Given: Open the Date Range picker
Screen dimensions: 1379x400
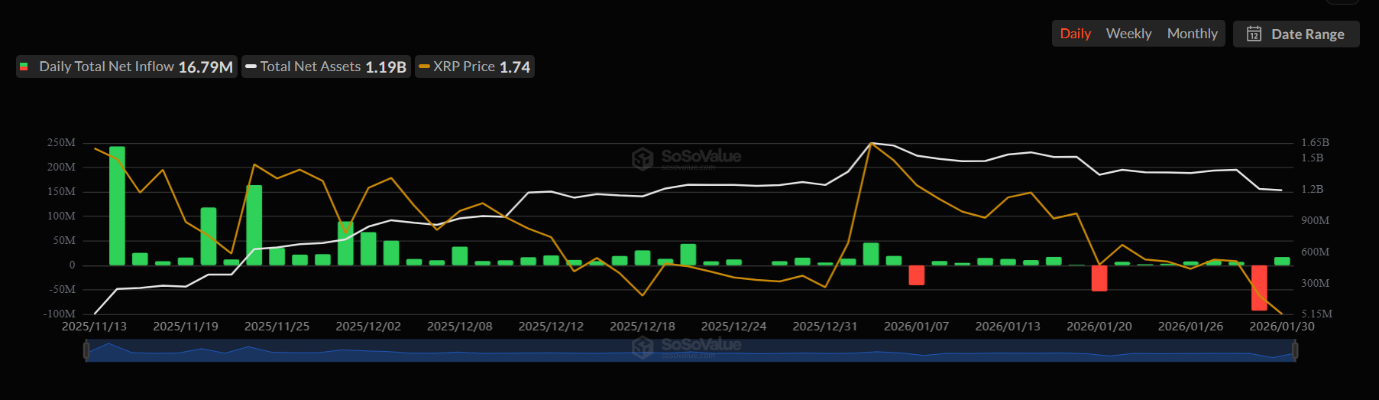Looking at the screenshot, I should click(1296, 33).
